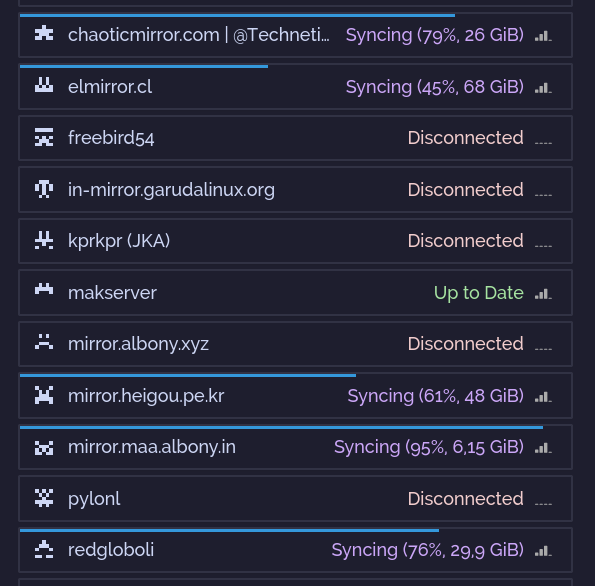Click the pylonl Disconnected status label
This screenshot has height=586, width=595.
466,499
